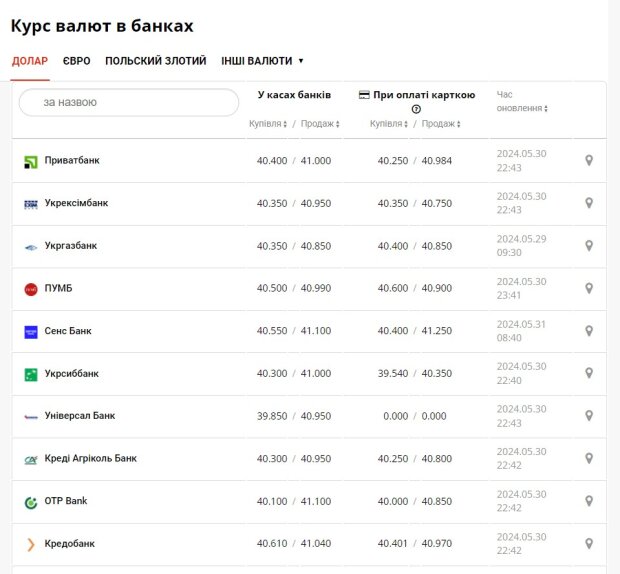Switch to the ЄВРО tab
The width and height of the screenshot is (620, 574).
tap(76, 61)
